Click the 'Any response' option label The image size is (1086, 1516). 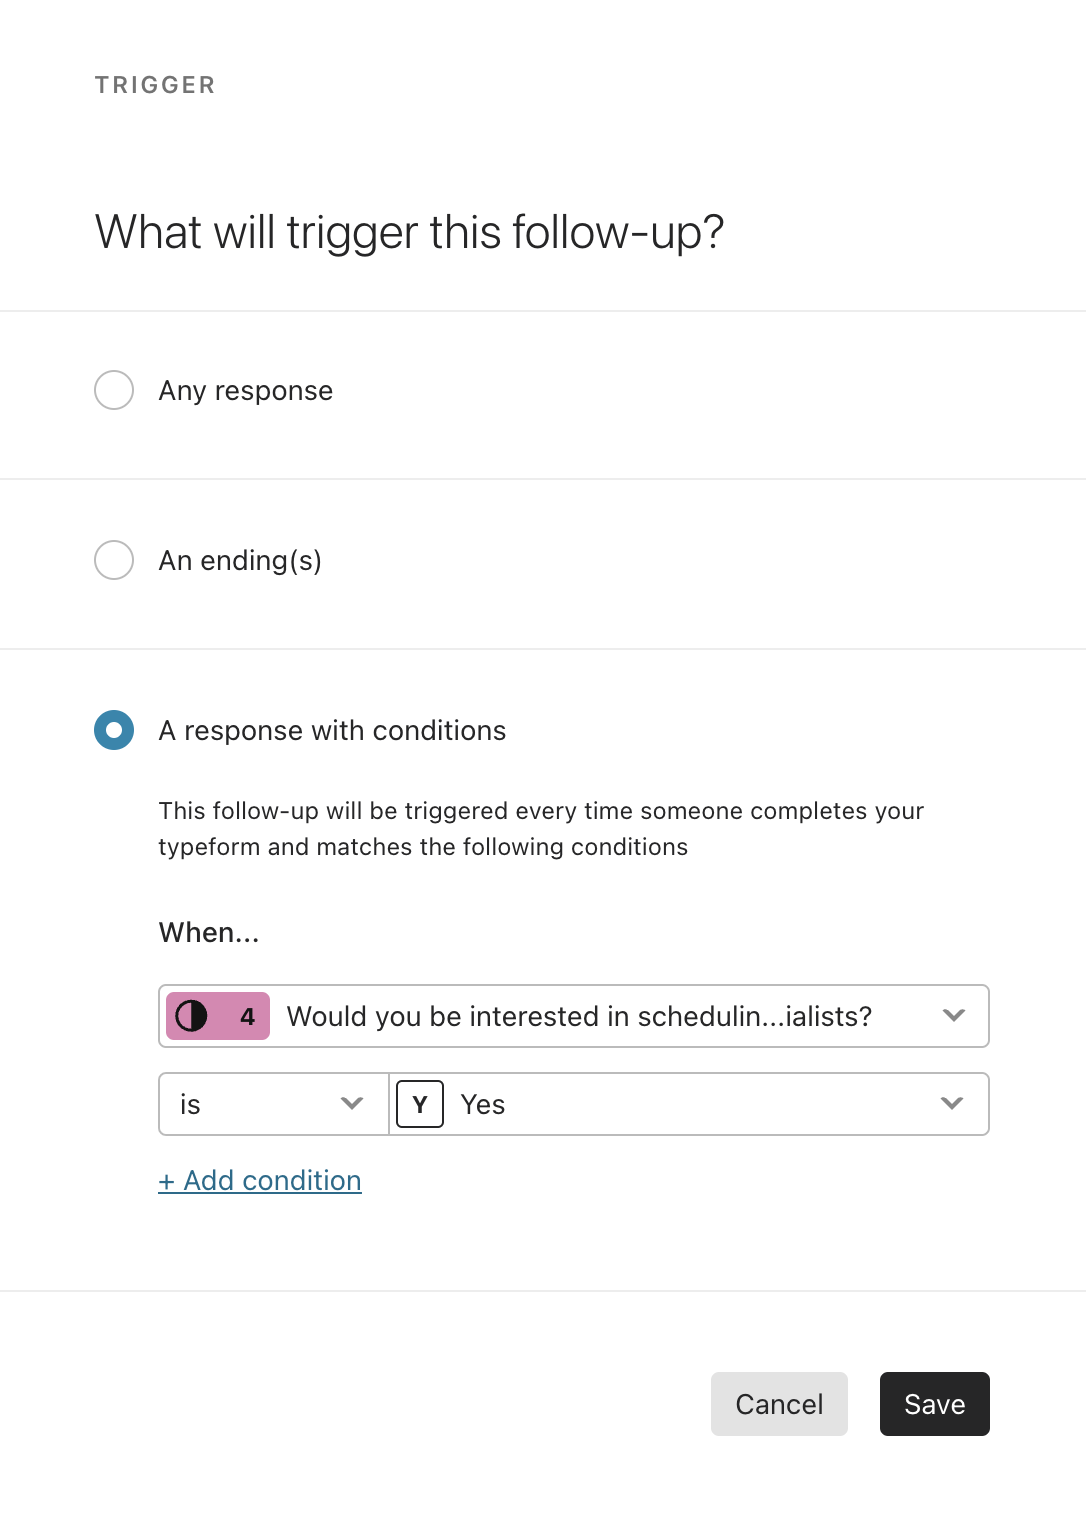246,391
